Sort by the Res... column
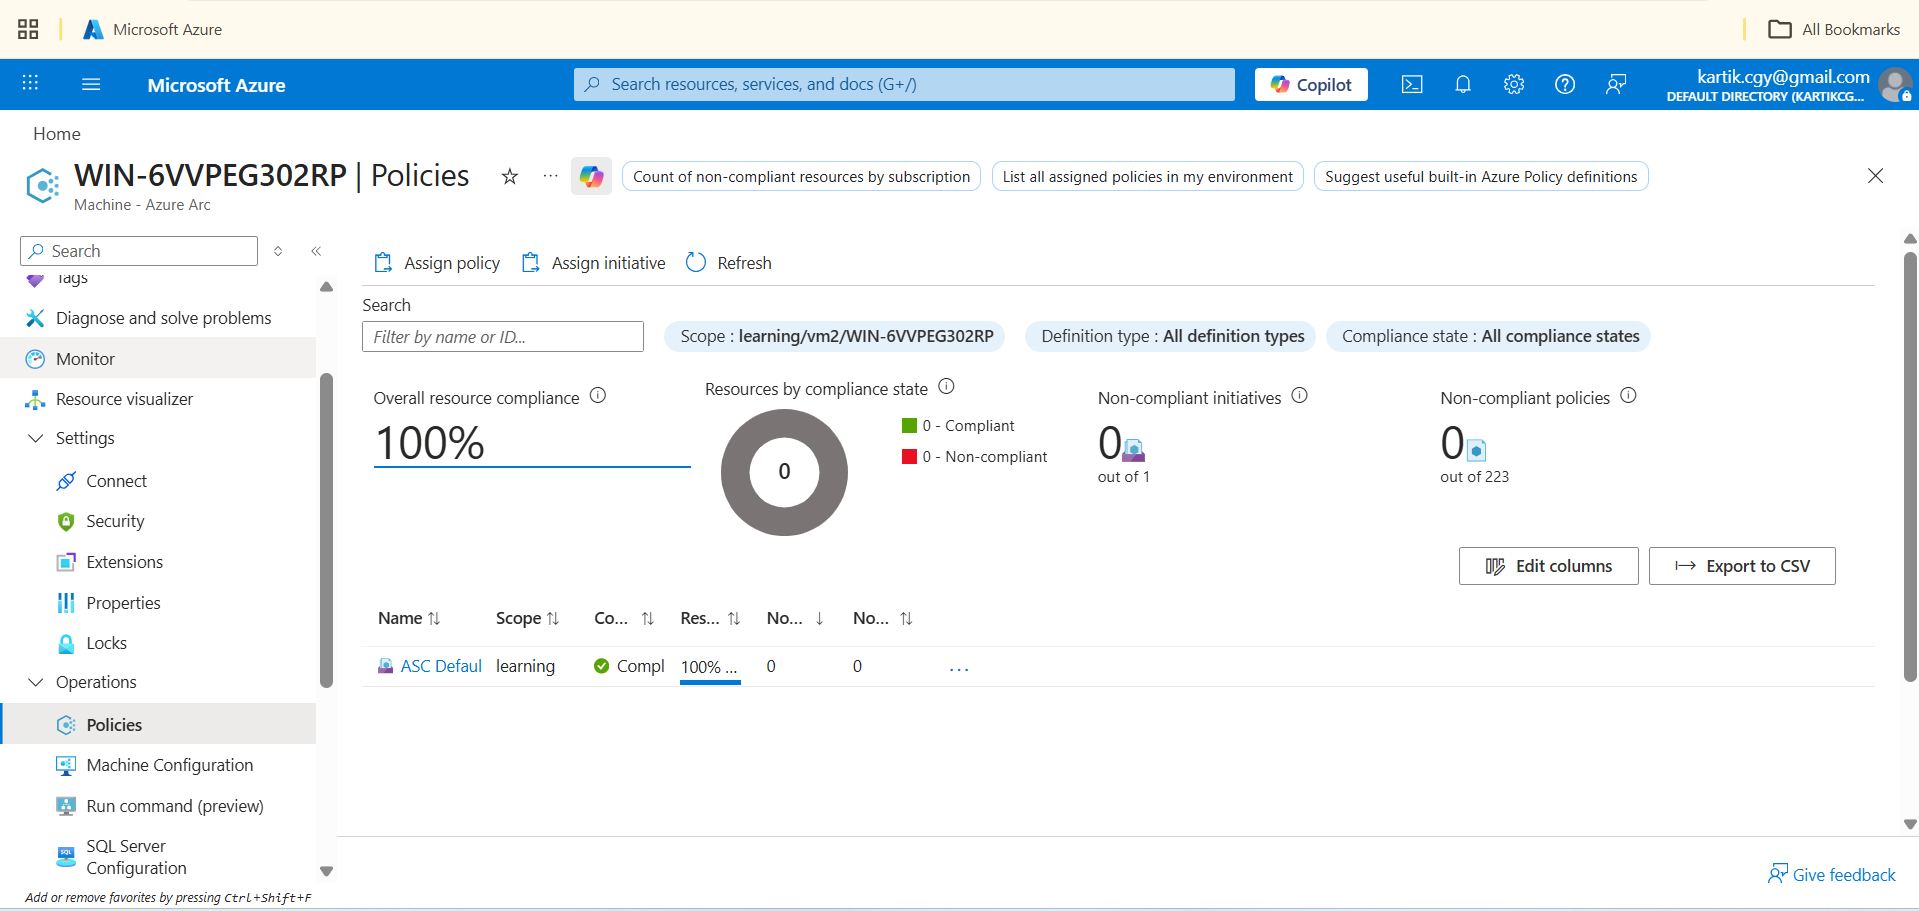The height and width of the screenshot is (911, 1919). point(710,618)
